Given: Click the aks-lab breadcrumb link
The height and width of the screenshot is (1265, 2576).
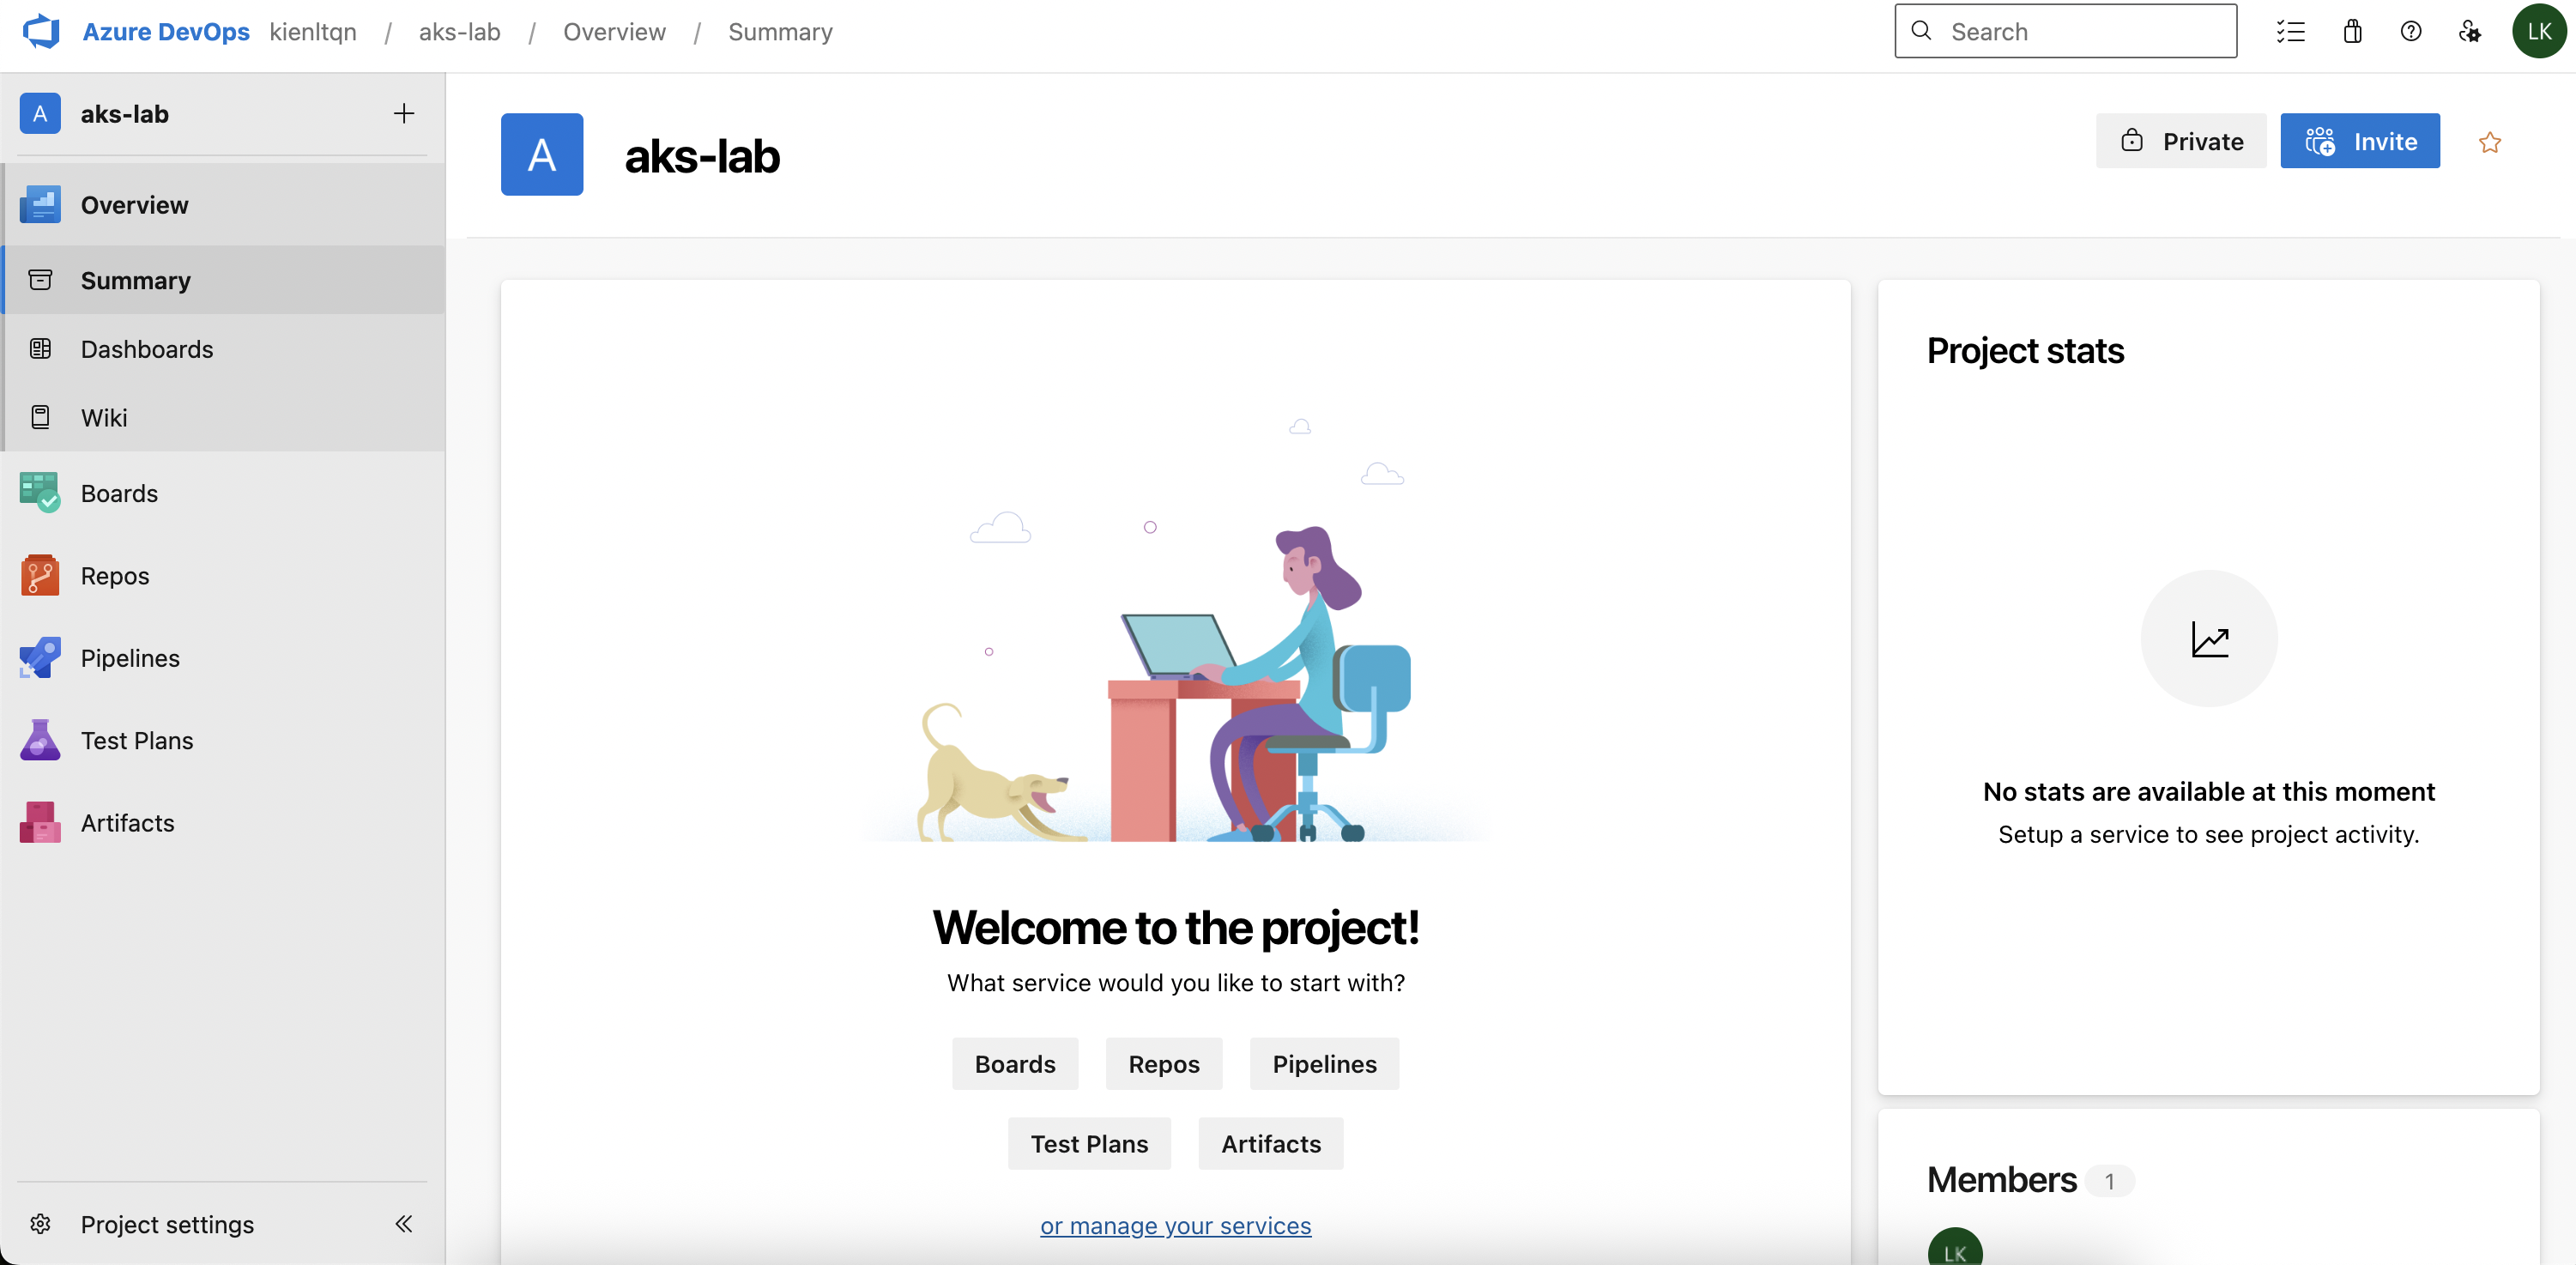Looking at the screenshot, I should pyautogui.click(x=459, y=31).
